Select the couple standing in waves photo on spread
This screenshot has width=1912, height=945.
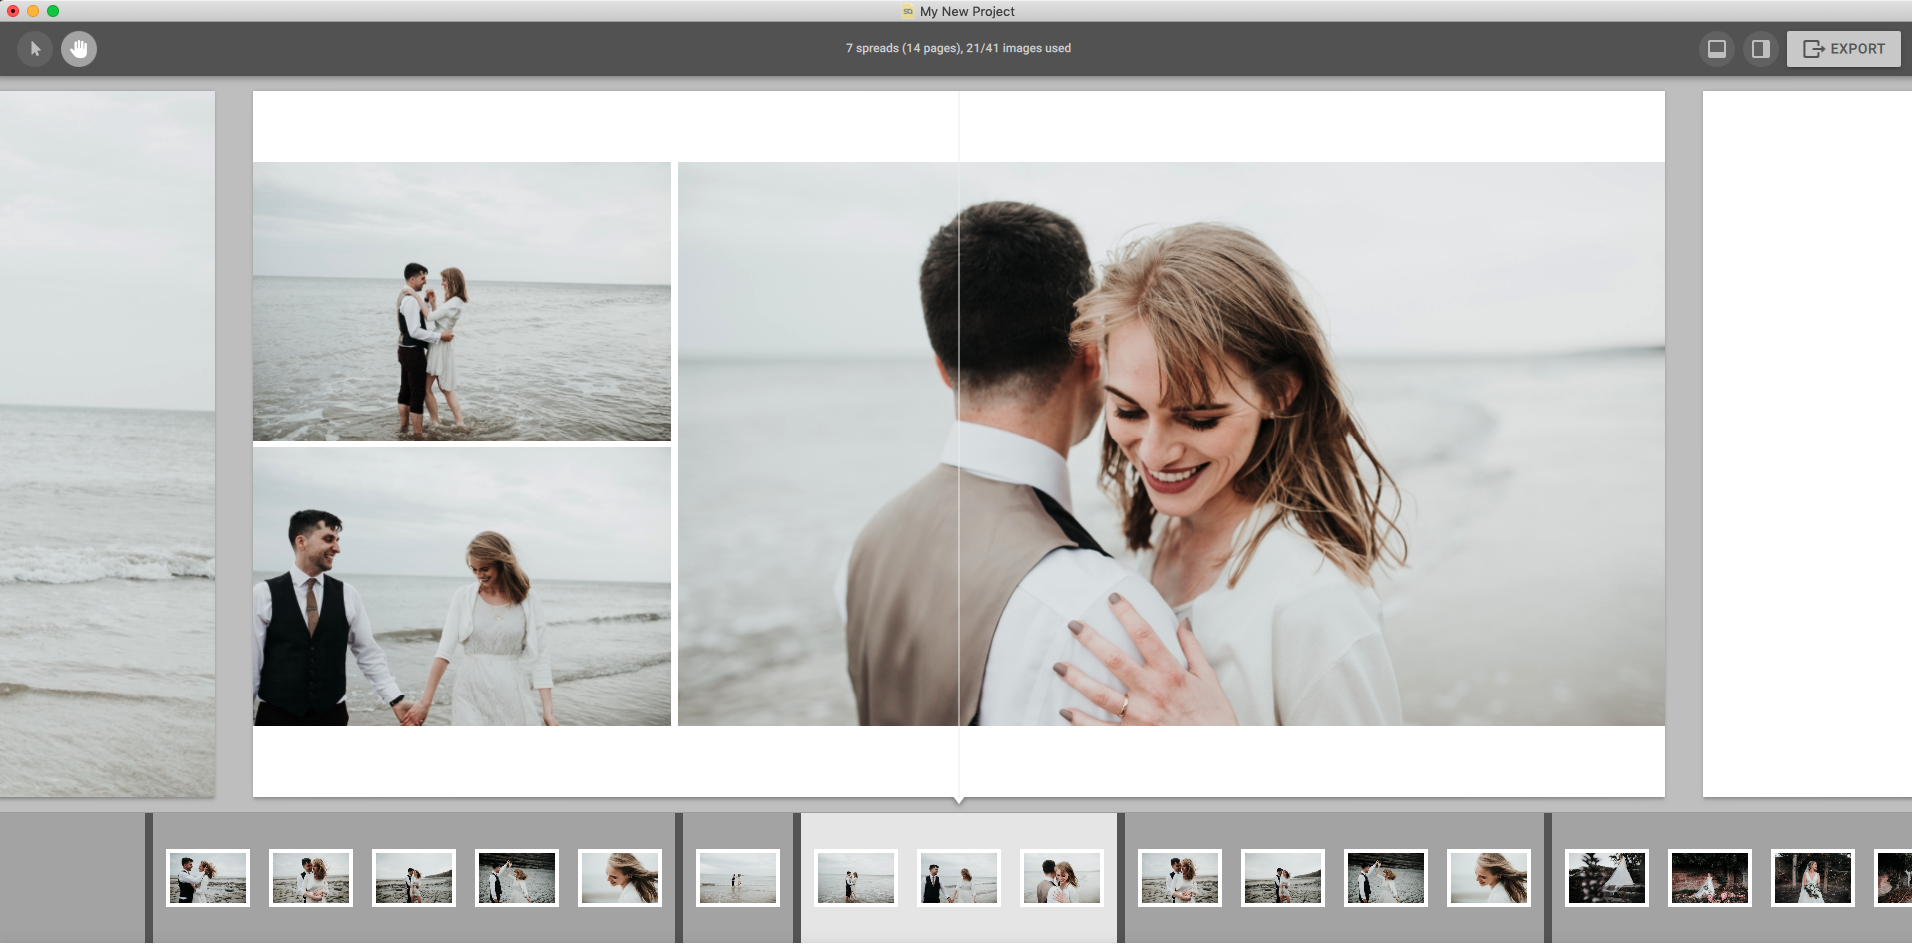tap(462, 301)
